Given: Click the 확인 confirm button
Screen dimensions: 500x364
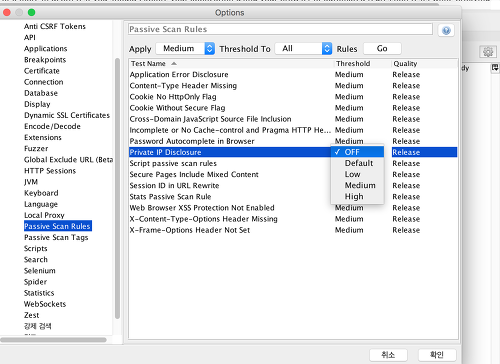Looking at the screenshot, I should click(x=437, y=355).
